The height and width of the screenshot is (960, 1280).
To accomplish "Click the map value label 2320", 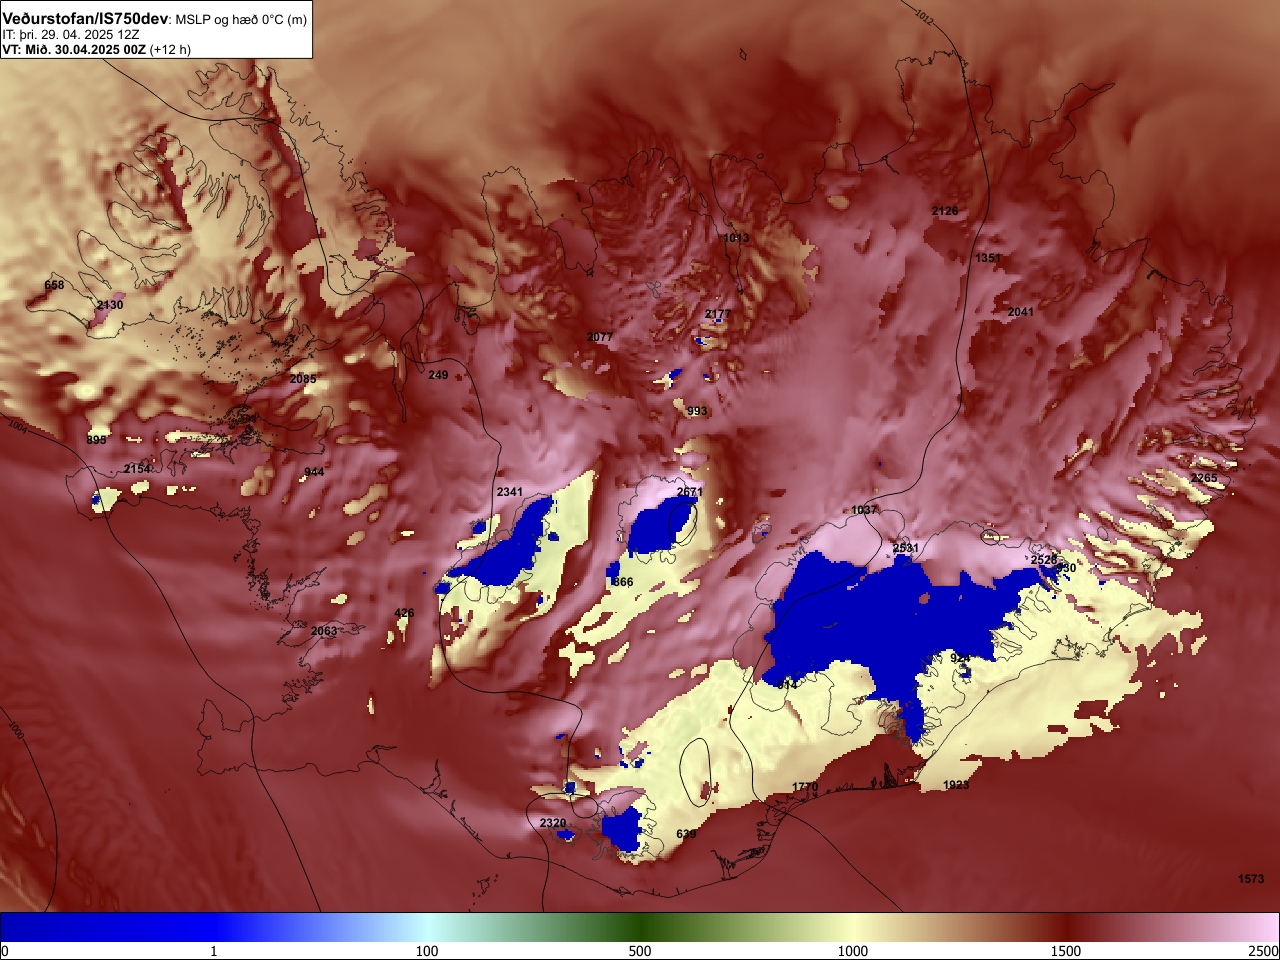I will (553, 823).
